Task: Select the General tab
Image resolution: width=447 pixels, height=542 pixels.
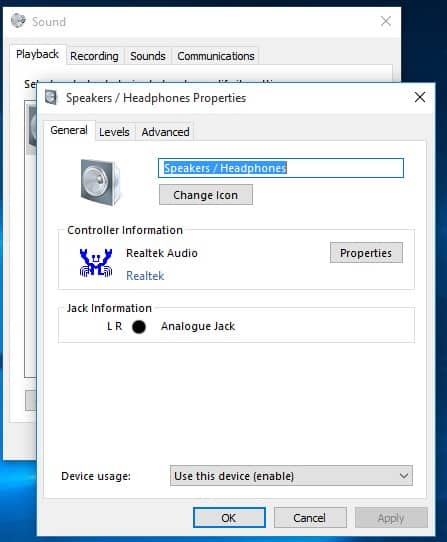Action: coord(69,130)
